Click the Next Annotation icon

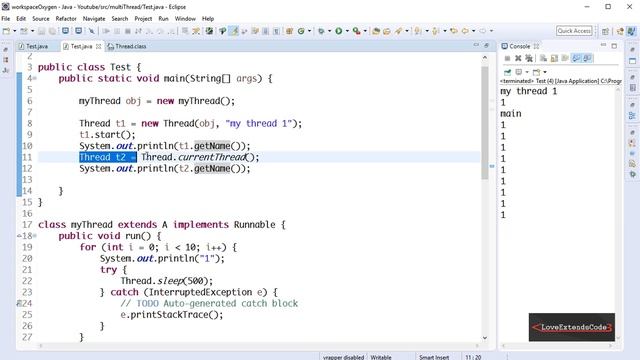point(417,31)
